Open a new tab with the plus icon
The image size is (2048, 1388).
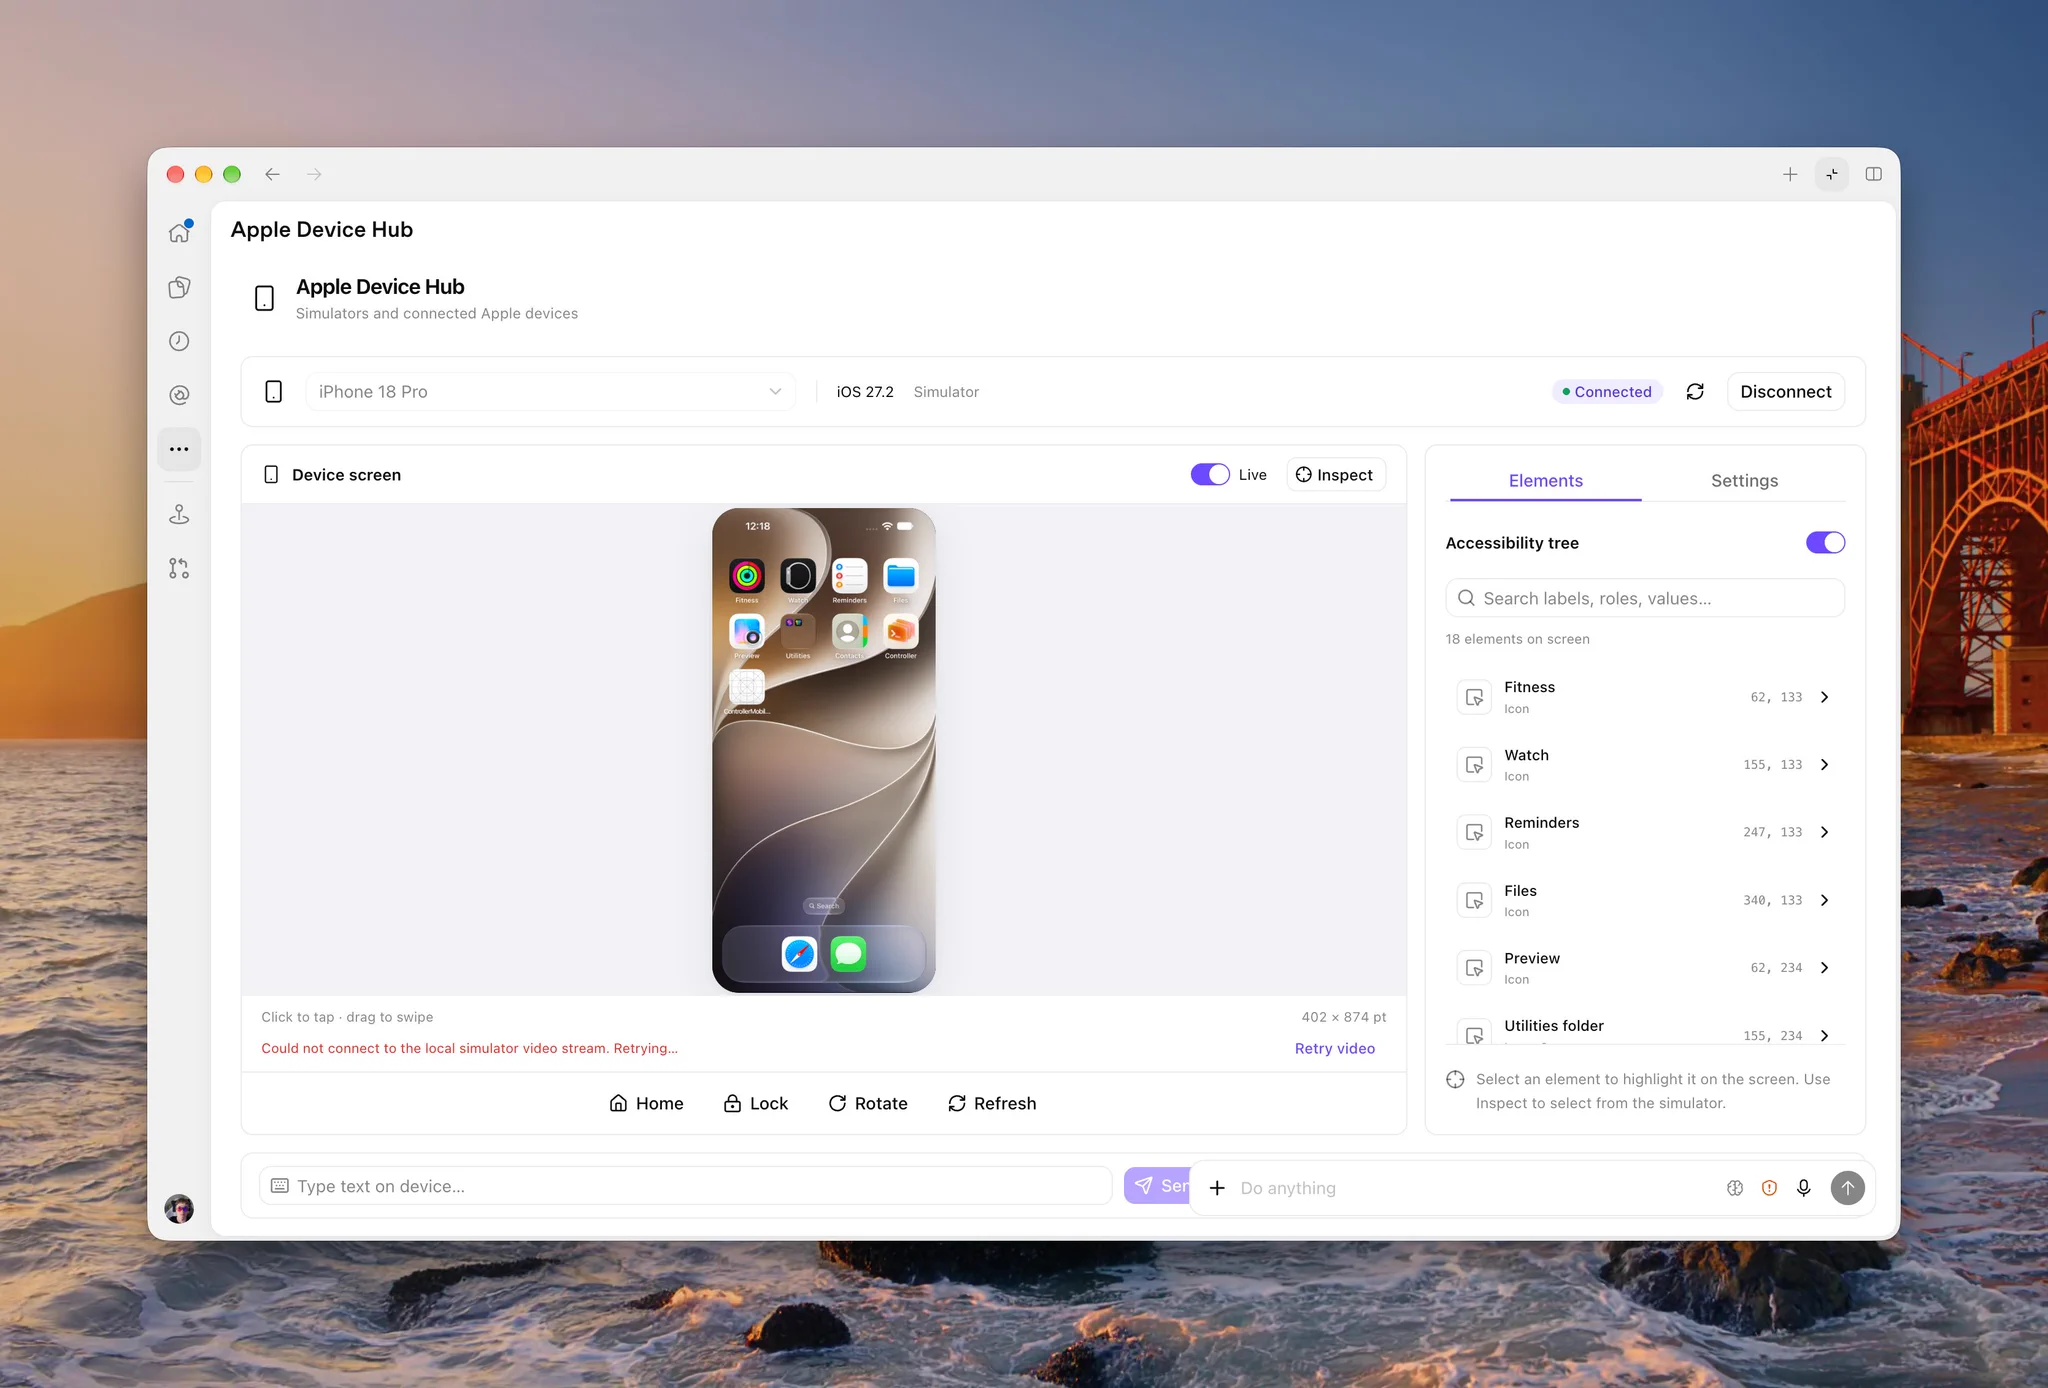point(1790,174)
